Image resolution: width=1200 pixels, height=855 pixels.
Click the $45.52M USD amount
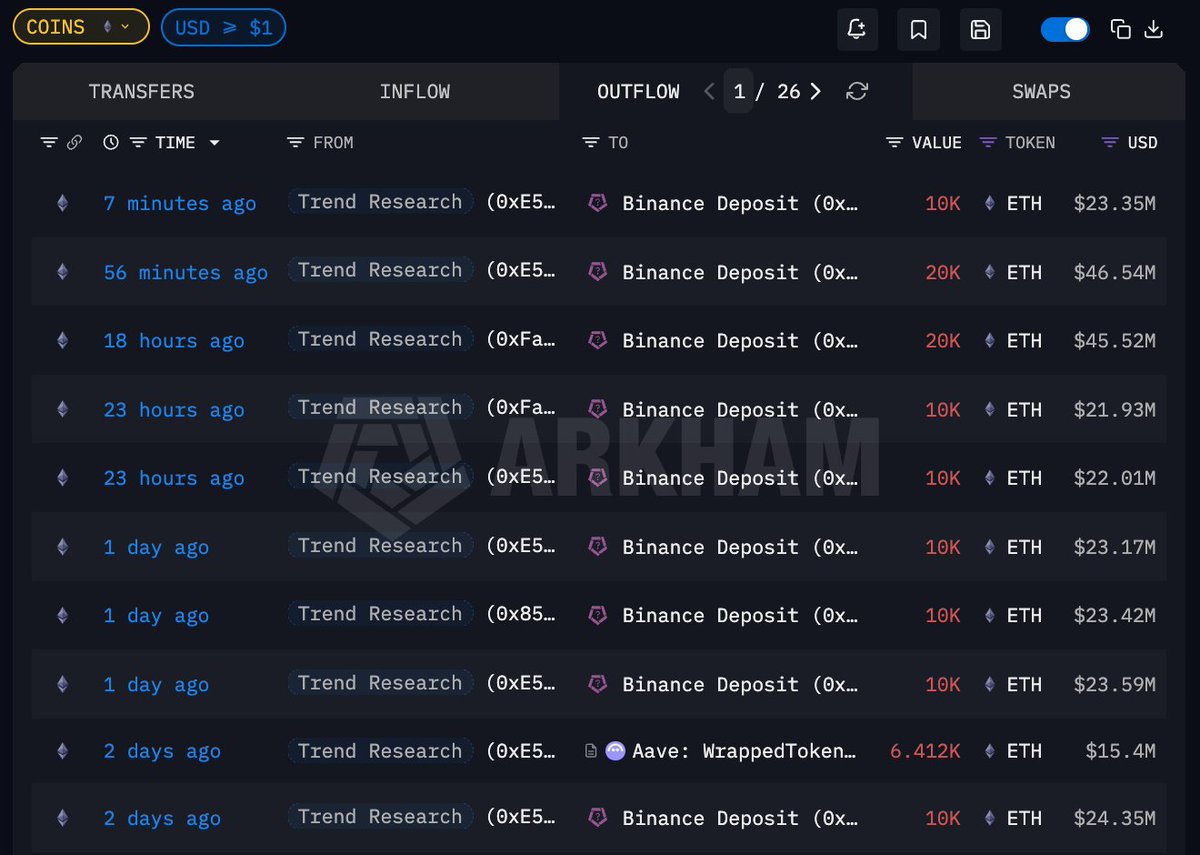(x=1114, y=341)
